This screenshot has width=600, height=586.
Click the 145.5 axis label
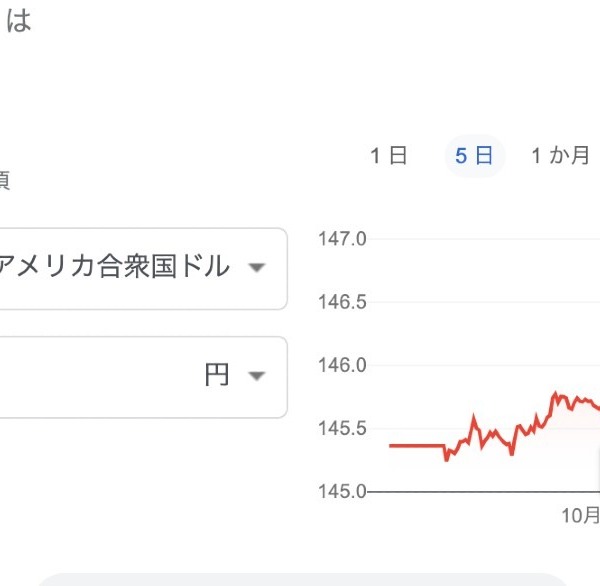click(342, 428)
